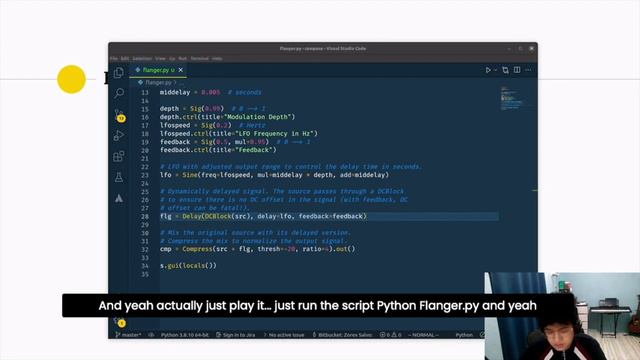Viewport: 640px width, 360px height.
Task: Open the File menu
Action: pos(114,58)
